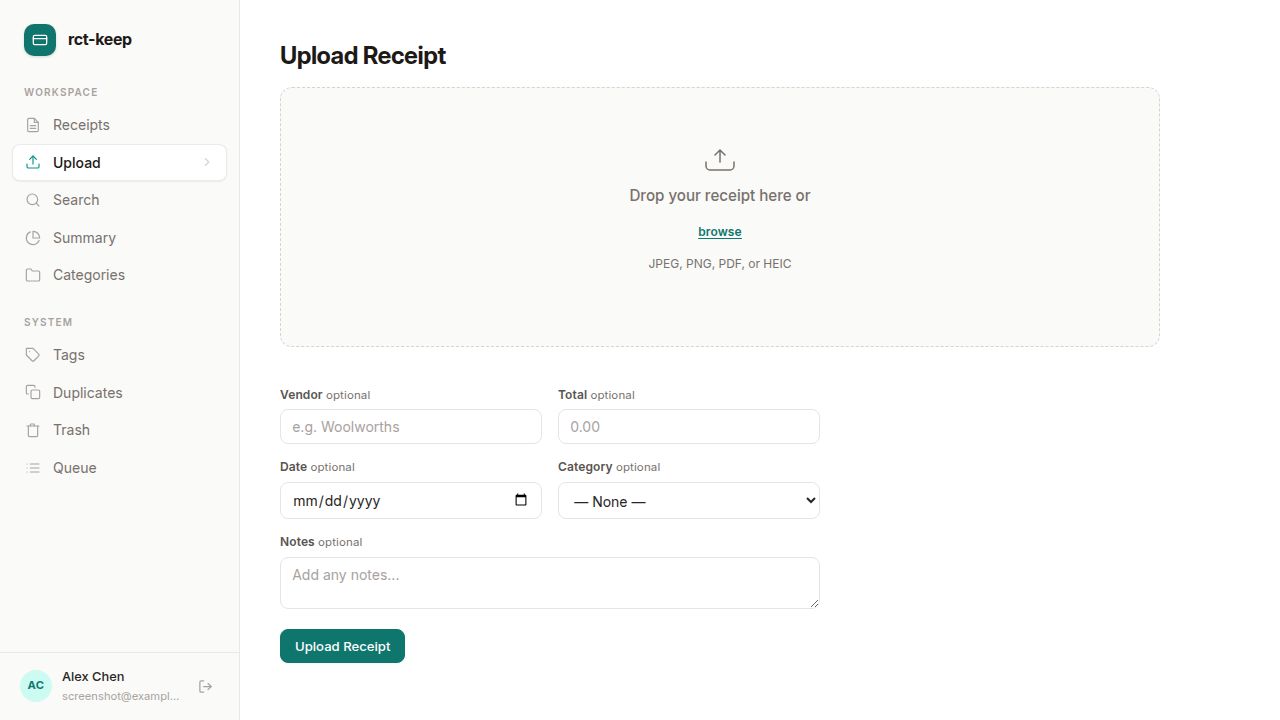The height and width of the screenshot is (720, 1280).
Task: Select the Receipts sidebar icon
Action: 32,124
